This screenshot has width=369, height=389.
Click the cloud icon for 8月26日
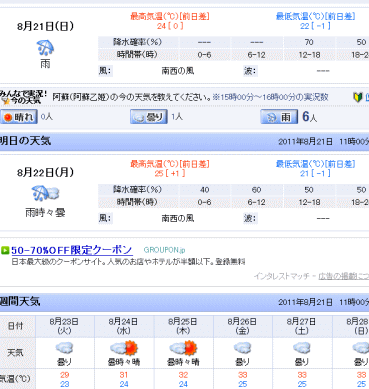[x=242, y=349]
